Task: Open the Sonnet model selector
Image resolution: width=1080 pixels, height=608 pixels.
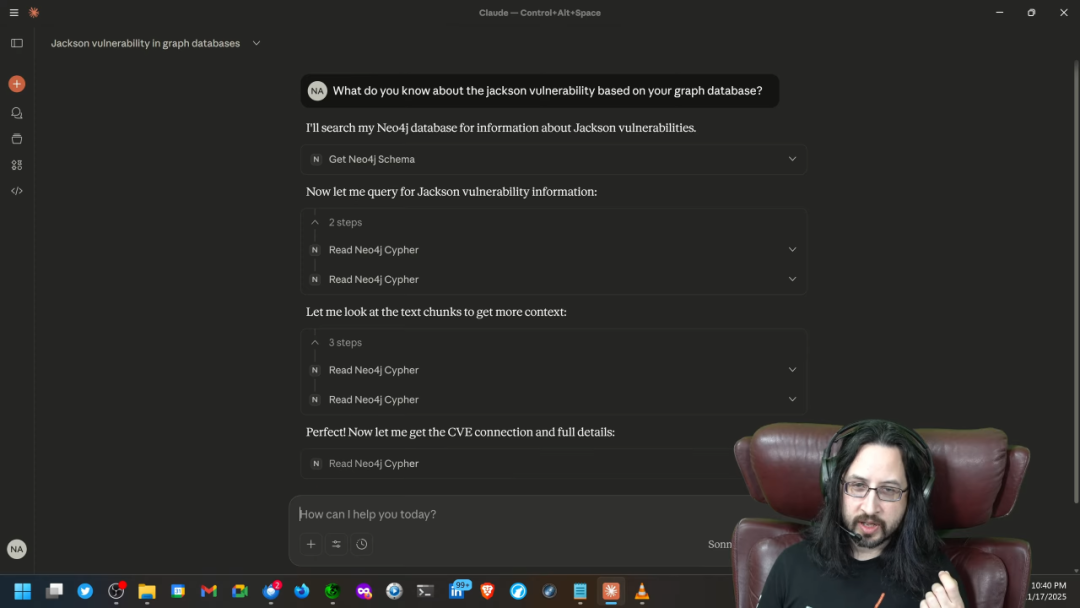Action: (x=720, y=544)
